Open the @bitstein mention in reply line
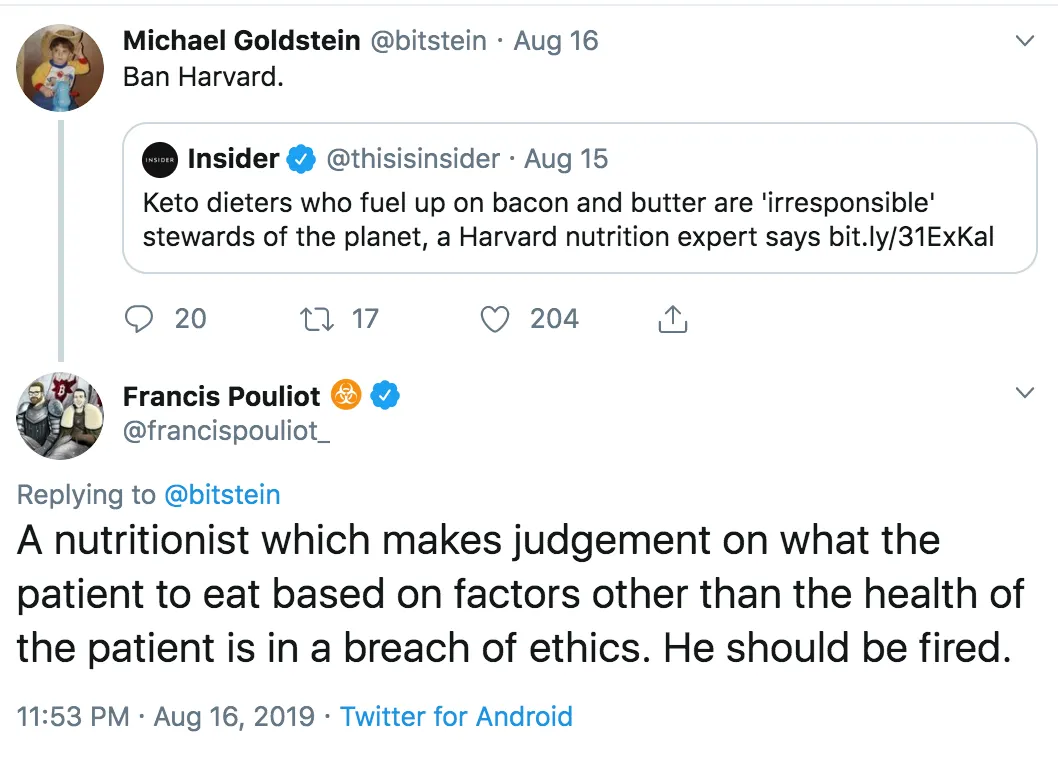Screen dimensions: 1058x760 coord(222,494)
